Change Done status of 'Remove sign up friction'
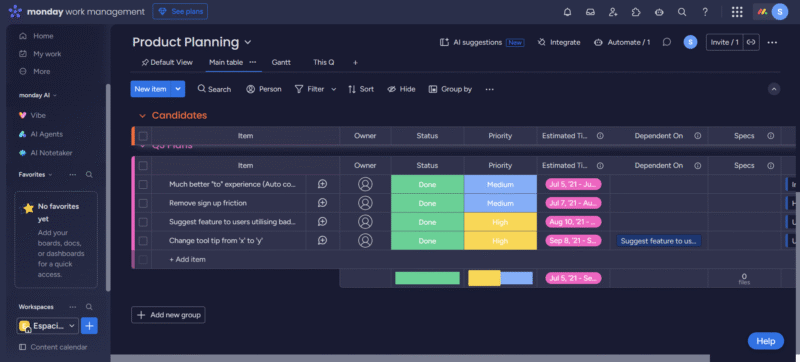Viewport: 800px width, 362px height. [428, 203]
